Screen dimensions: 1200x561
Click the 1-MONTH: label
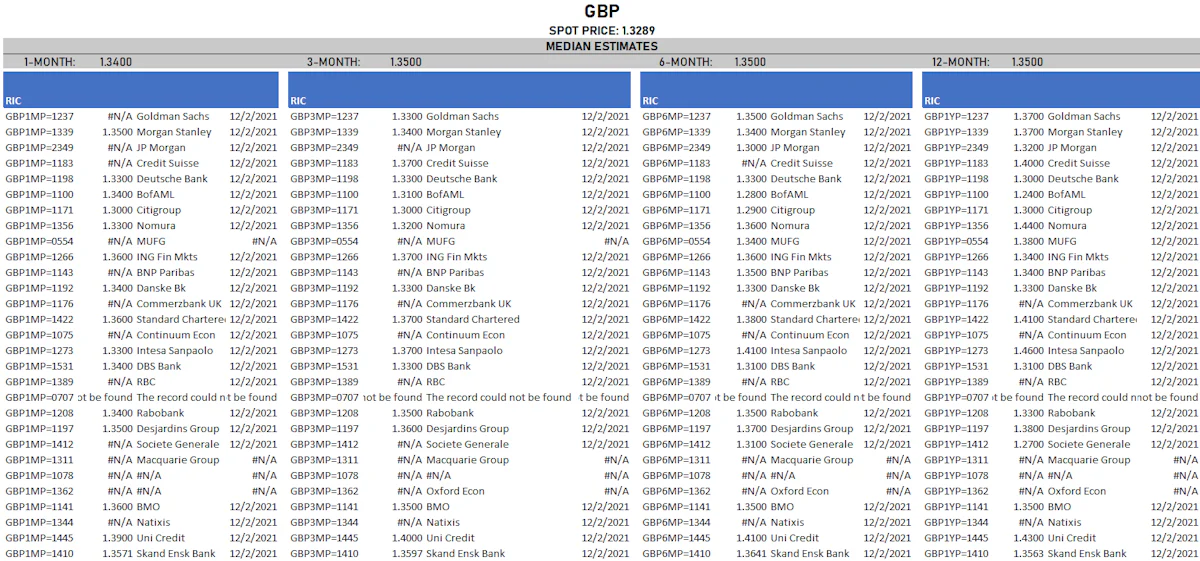(x=50, y=62)
